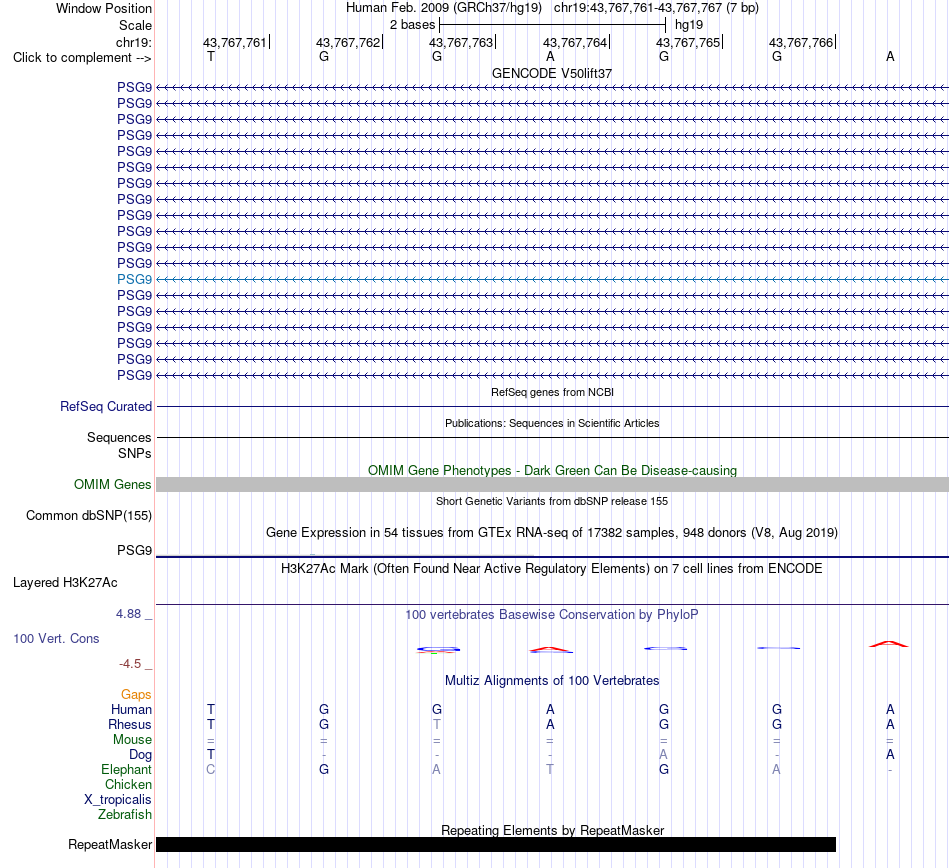Click position marker 43,767,765

[688, 42]
